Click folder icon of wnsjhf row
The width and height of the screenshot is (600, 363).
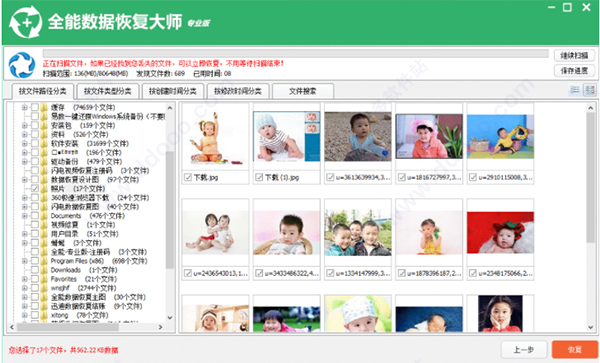(x=44, y=288)
